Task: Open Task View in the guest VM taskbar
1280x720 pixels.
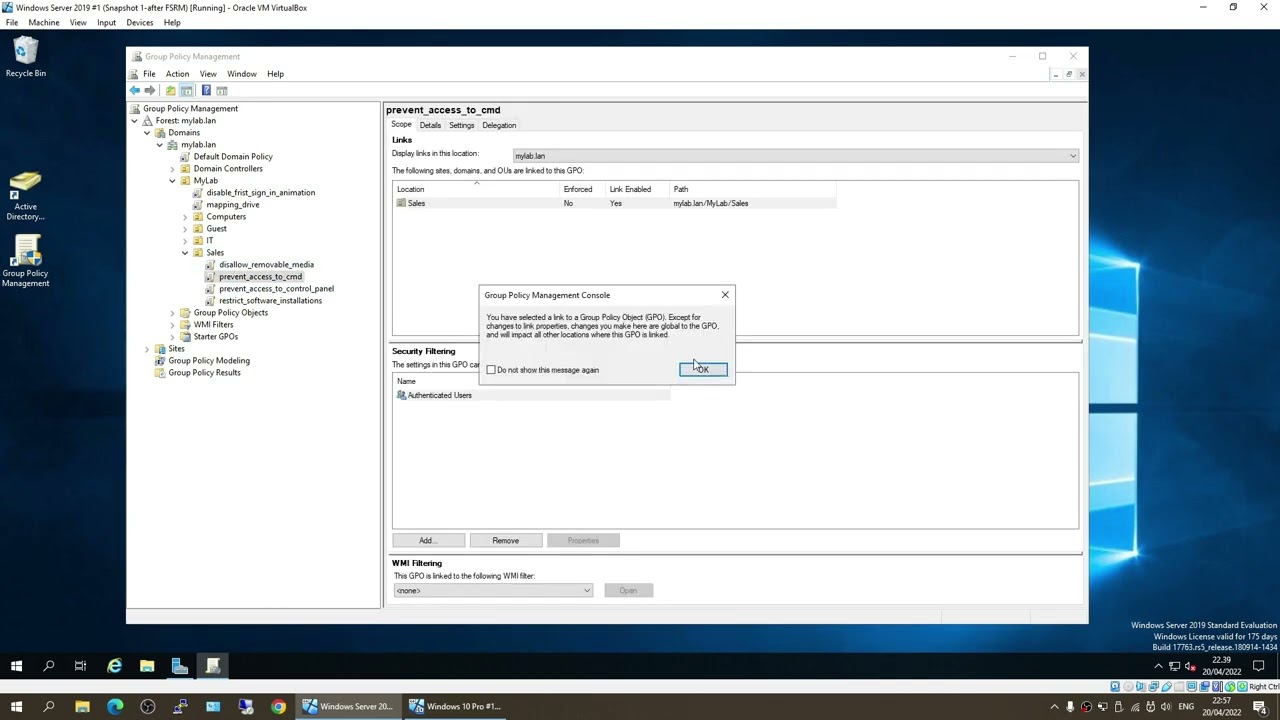Action: 80,666
